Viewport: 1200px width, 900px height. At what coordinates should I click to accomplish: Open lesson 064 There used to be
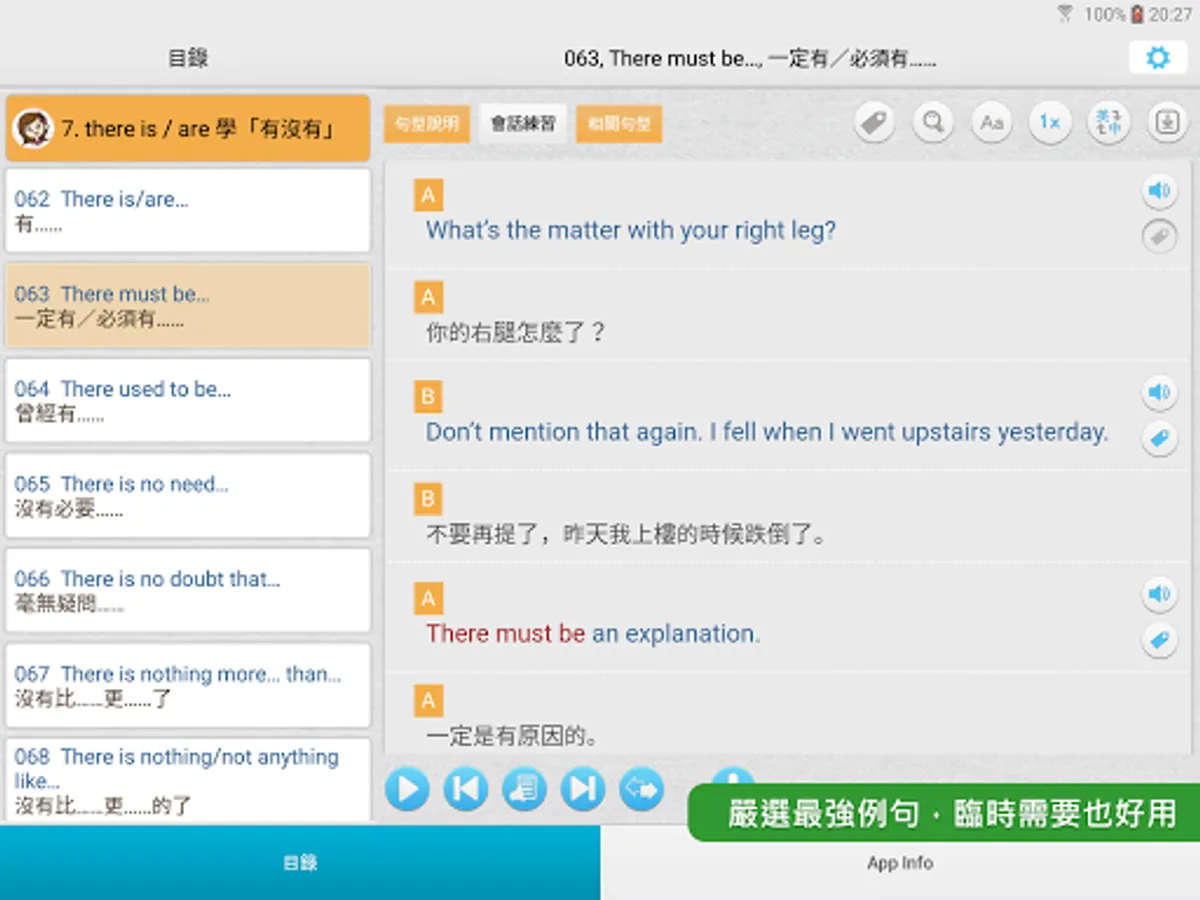[188, 401]
